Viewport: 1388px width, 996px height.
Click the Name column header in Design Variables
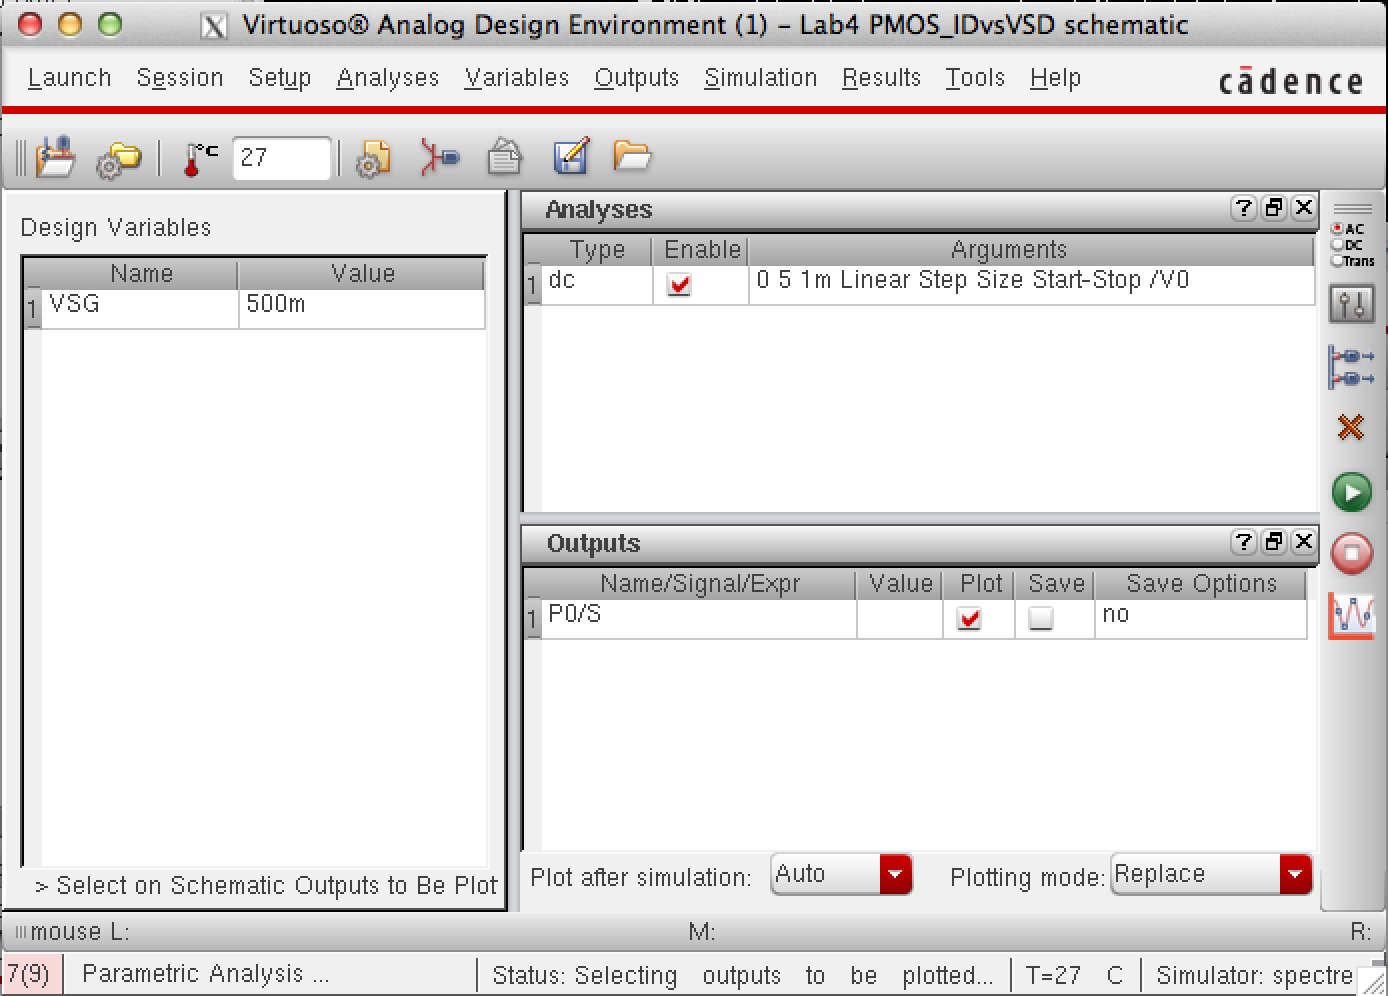tap(141, 274)
